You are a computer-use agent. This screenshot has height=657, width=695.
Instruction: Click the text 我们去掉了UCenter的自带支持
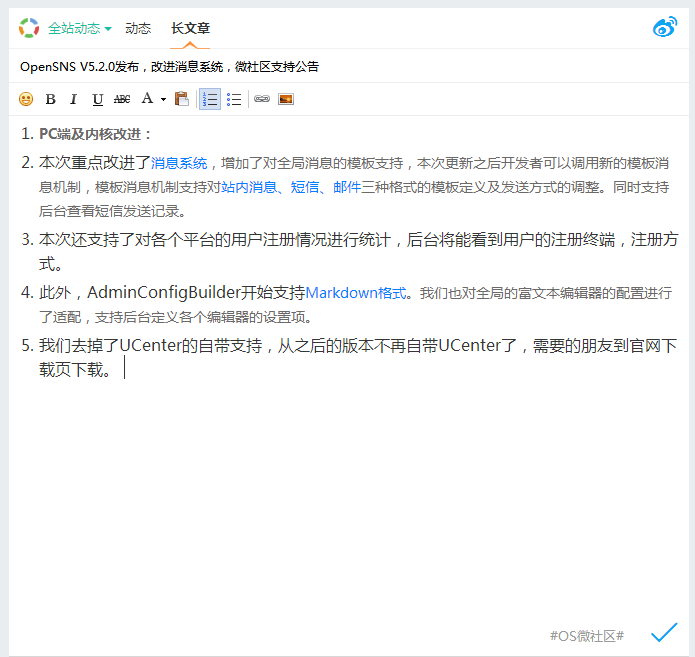pos(150,345)
